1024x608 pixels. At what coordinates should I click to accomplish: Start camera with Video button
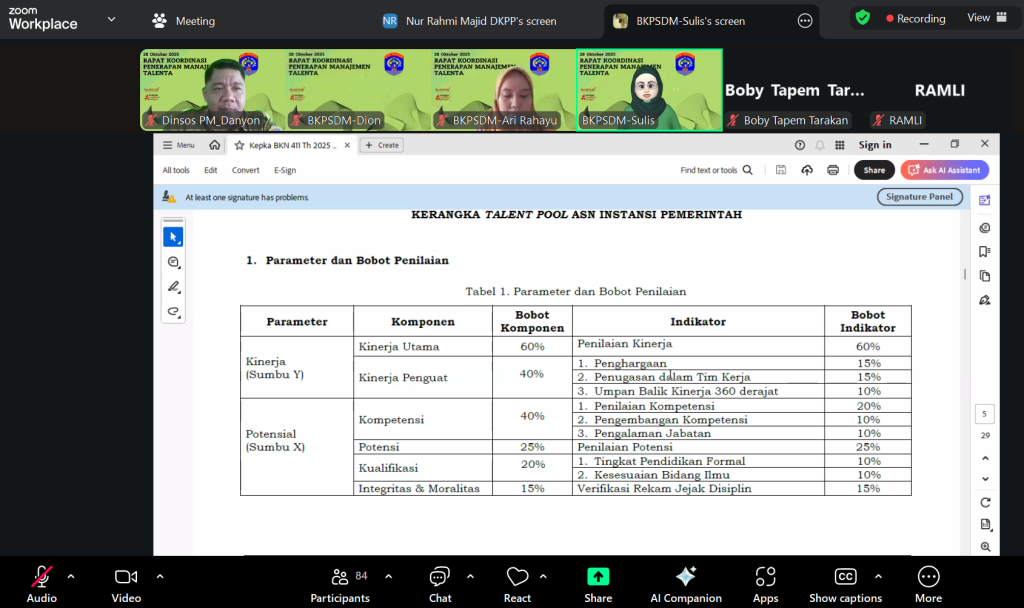[126, 580]
